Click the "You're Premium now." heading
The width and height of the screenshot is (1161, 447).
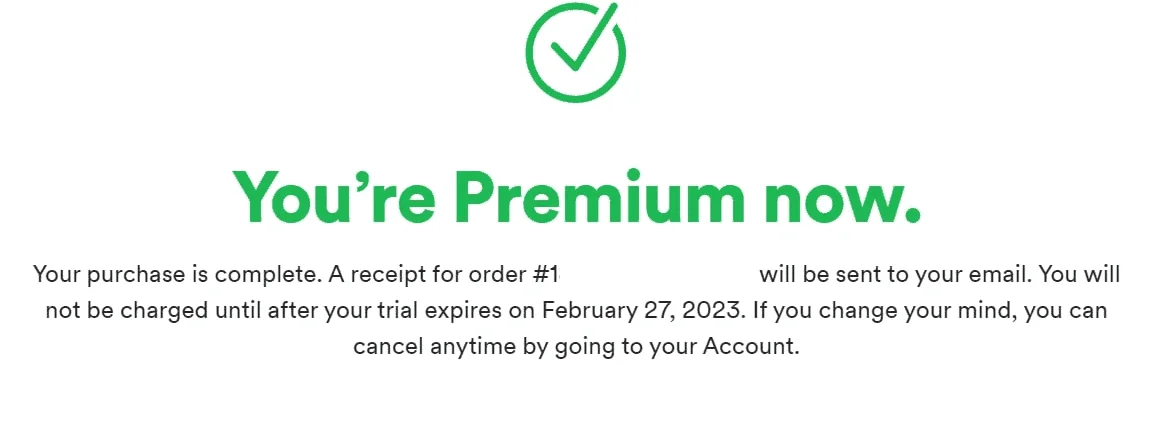(577, 195)
